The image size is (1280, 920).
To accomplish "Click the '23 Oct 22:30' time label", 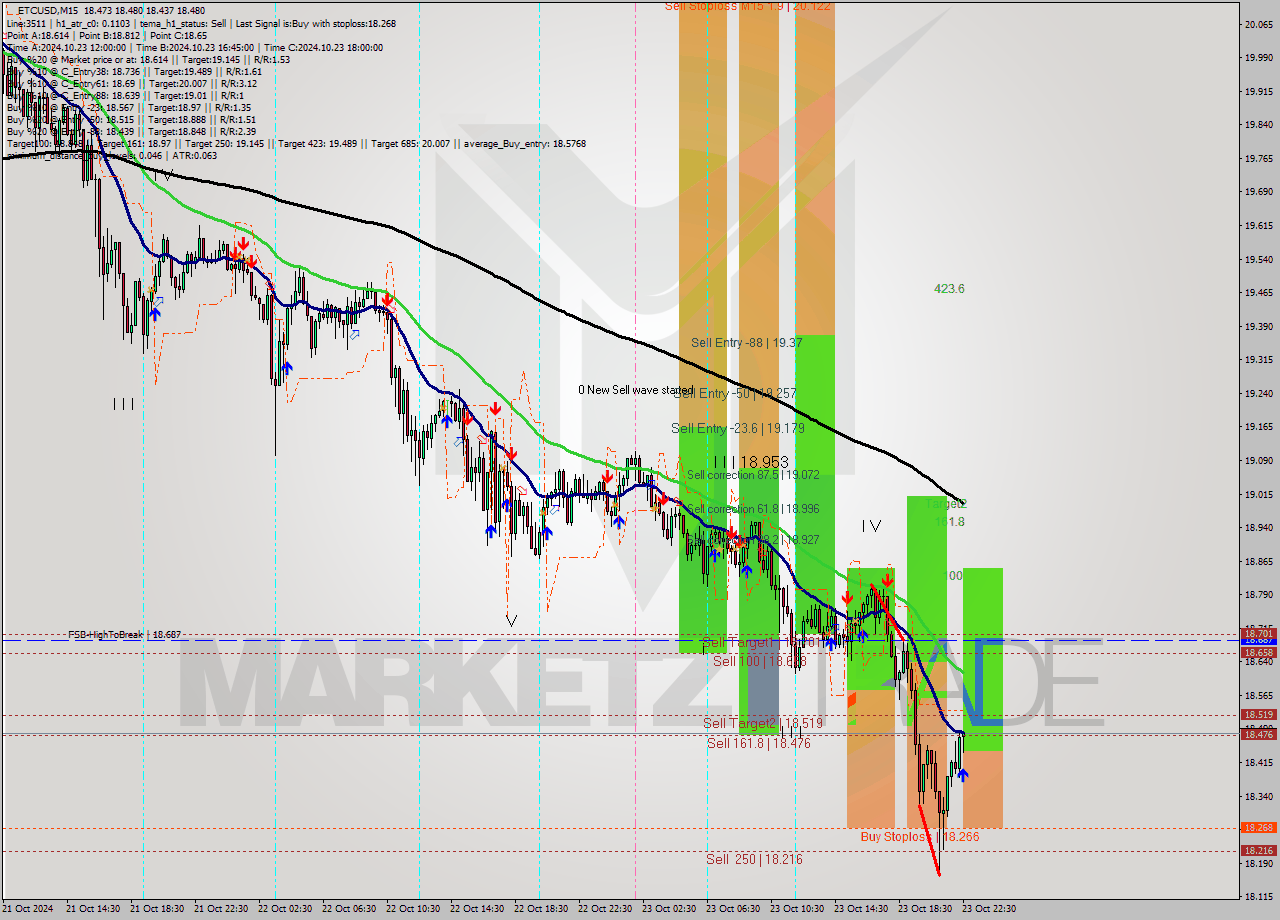I will [x=987, y=908].
